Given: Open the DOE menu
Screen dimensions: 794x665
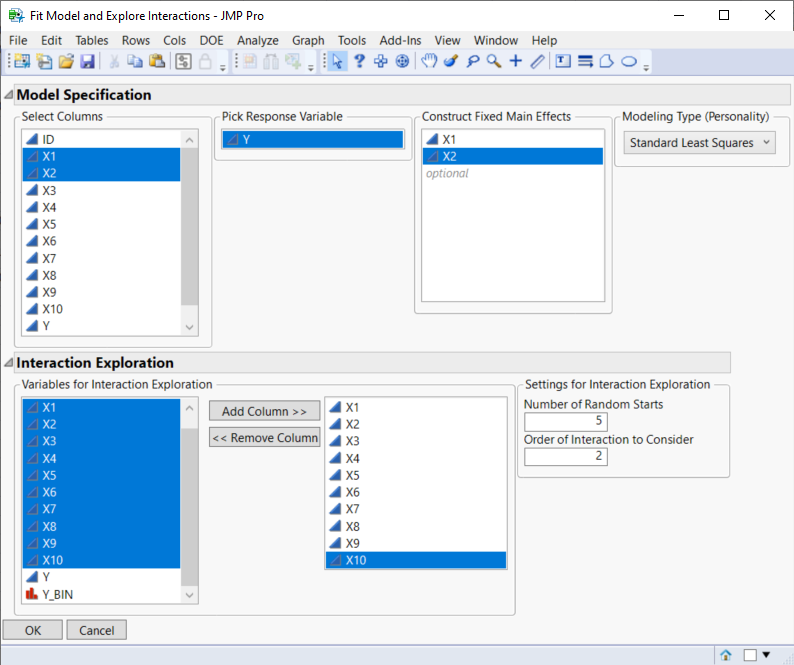Looking at the screenshot, I should click(211, 40).
